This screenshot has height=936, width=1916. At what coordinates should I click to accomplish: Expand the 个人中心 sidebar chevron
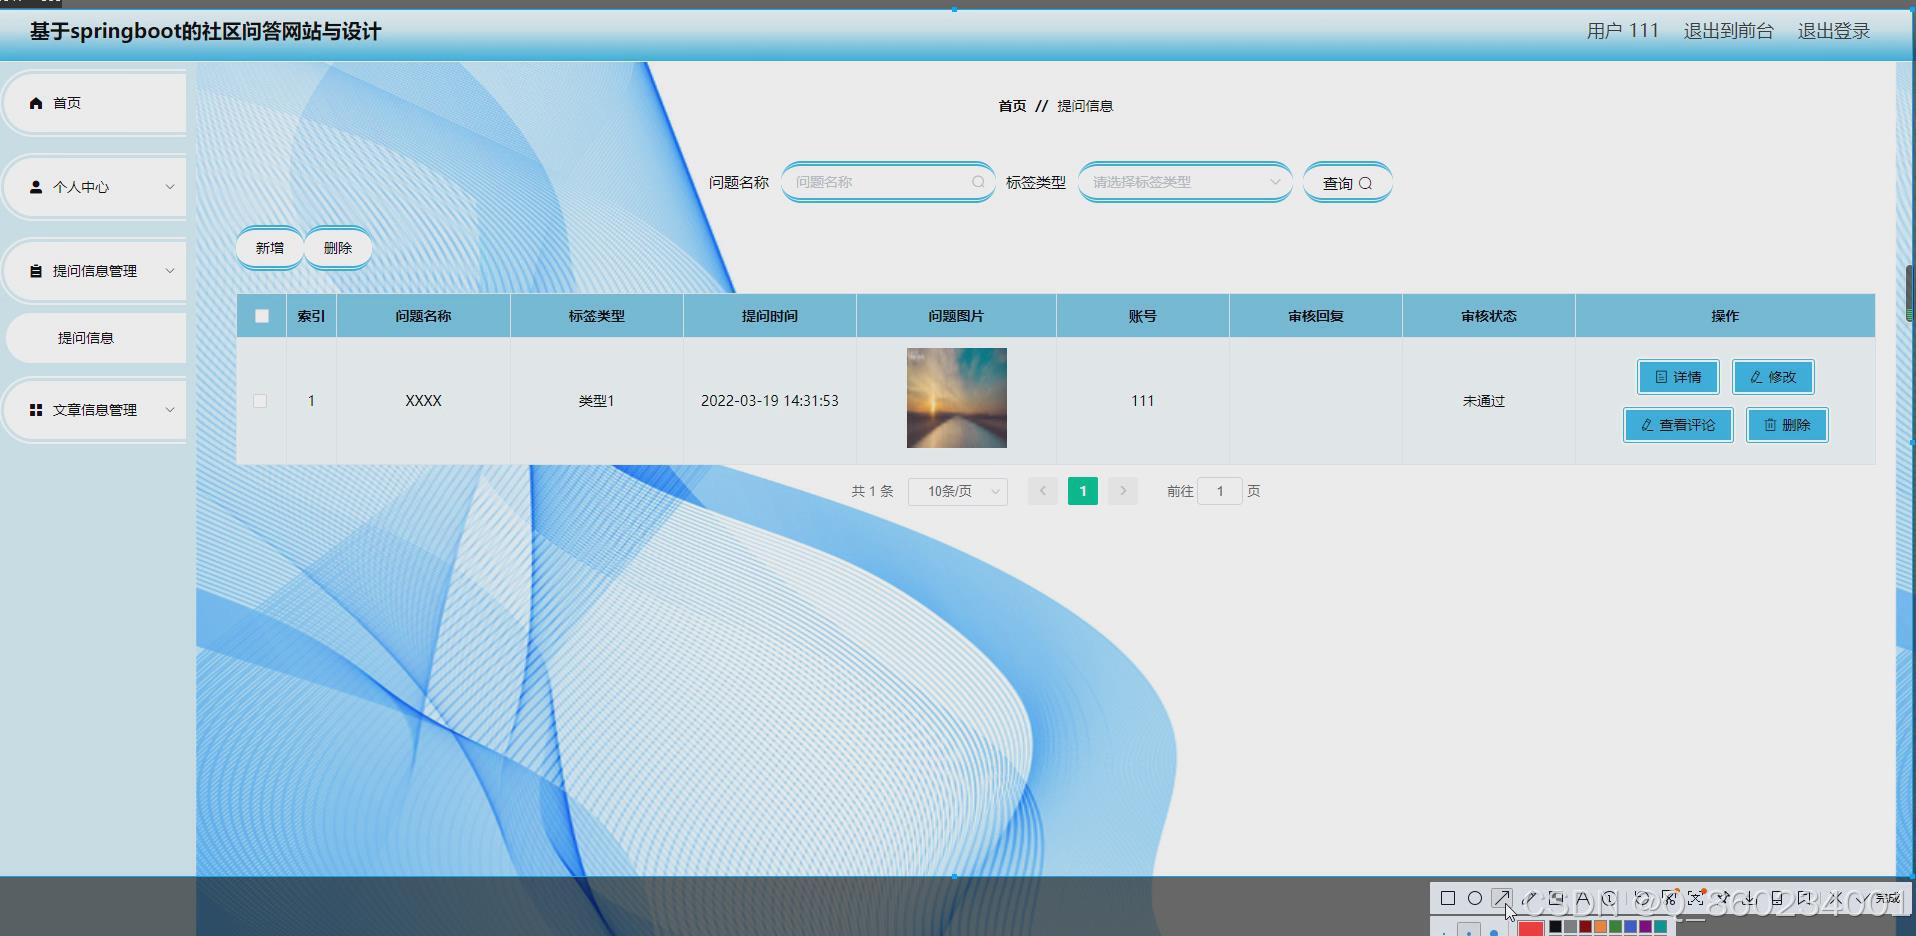(170, 187)
